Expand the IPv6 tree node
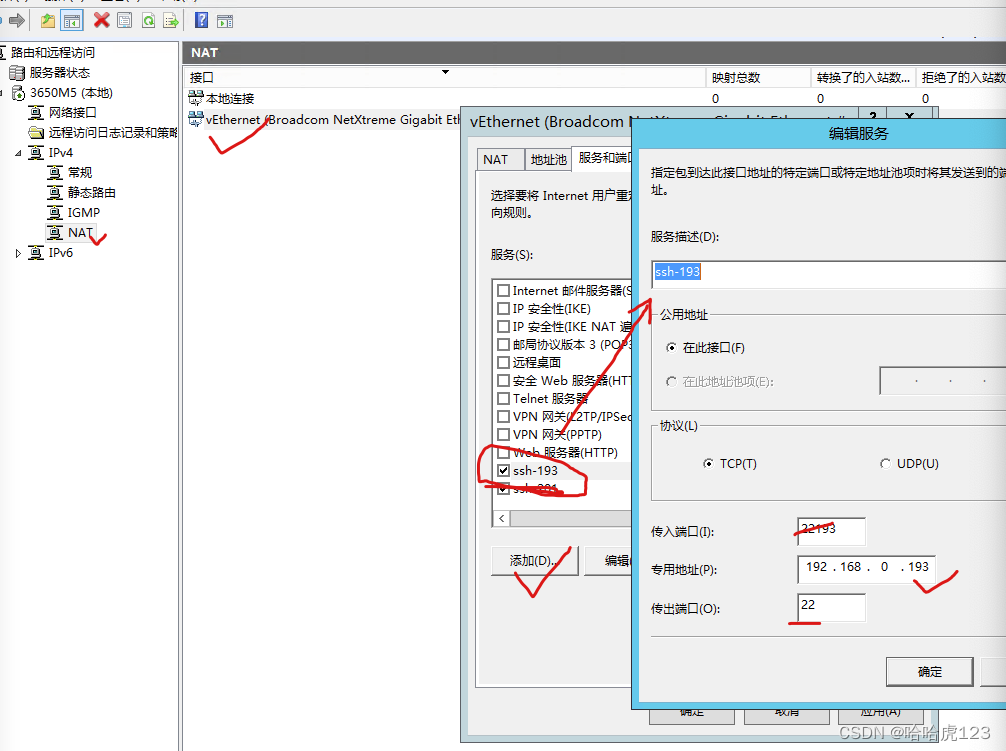The height and width of the screenshot is (751, 1006). pos(18,253)
